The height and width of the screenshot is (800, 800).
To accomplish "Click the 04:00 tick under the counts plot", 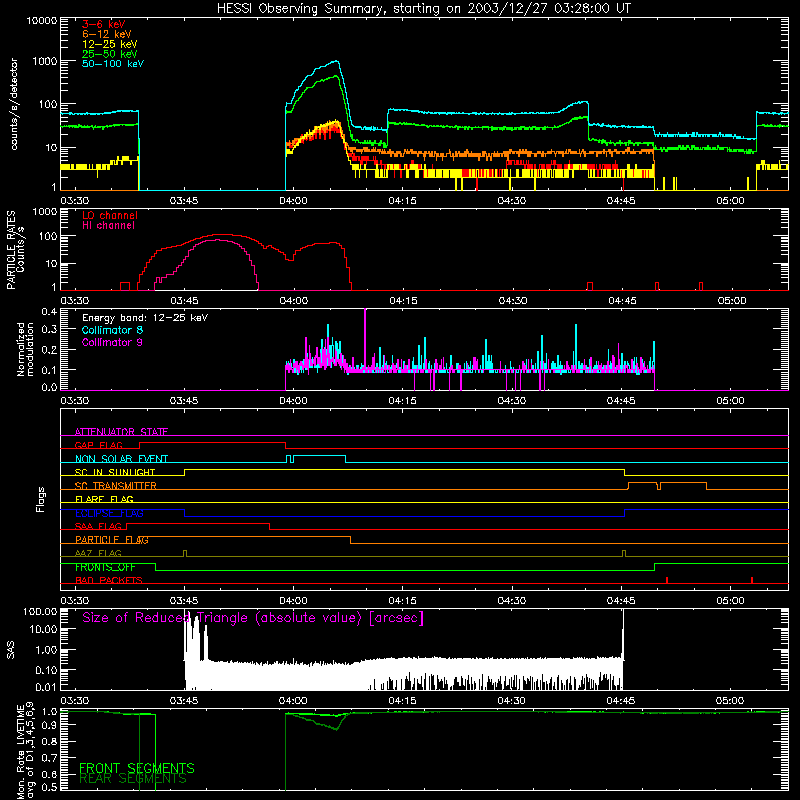I will [x=293, y=201].
